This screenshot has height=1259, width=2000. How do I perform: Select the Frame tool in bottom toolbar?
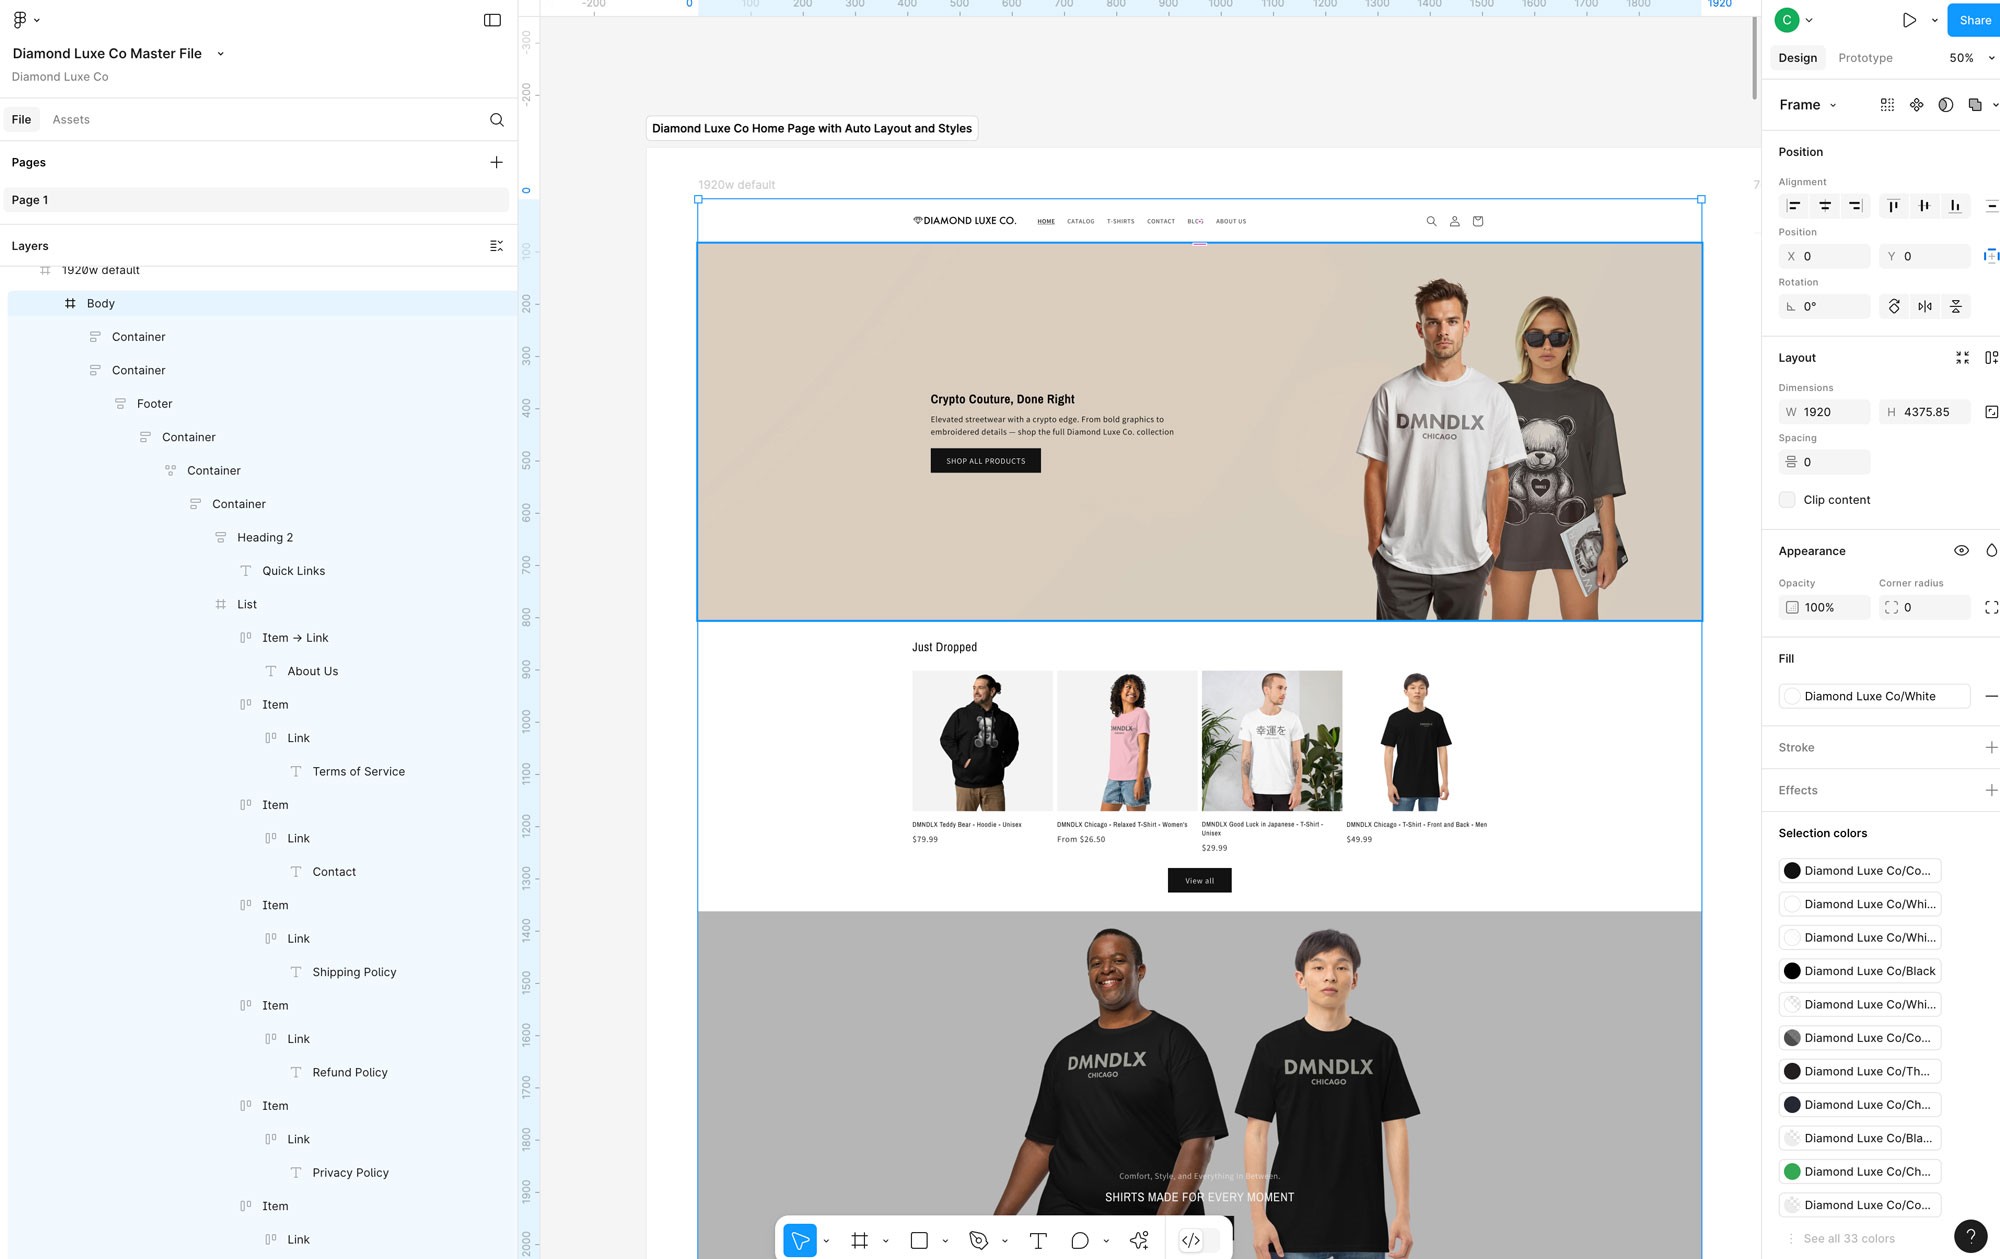[859, 1240]
